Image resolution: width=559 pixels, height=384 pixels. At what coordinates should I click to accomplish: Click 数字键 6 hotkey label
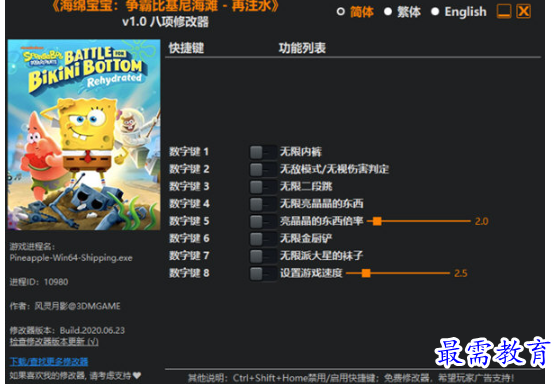(189, 238)
